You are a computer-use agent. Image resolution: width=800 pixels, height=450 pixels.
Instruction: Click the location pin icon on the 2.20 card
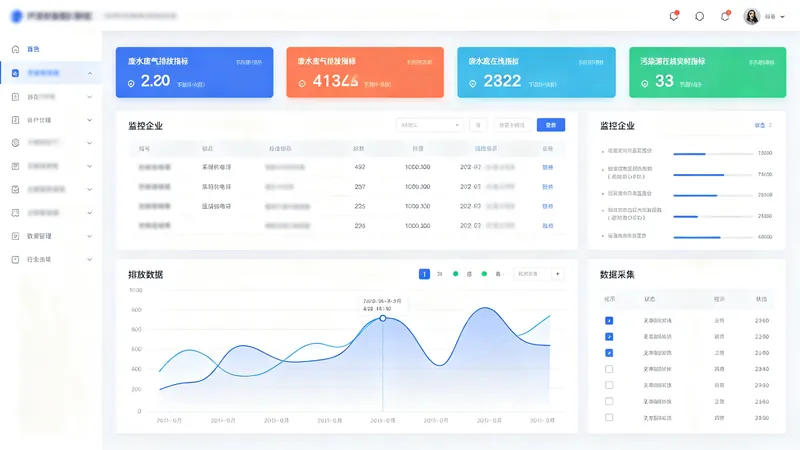pos(131,83)
